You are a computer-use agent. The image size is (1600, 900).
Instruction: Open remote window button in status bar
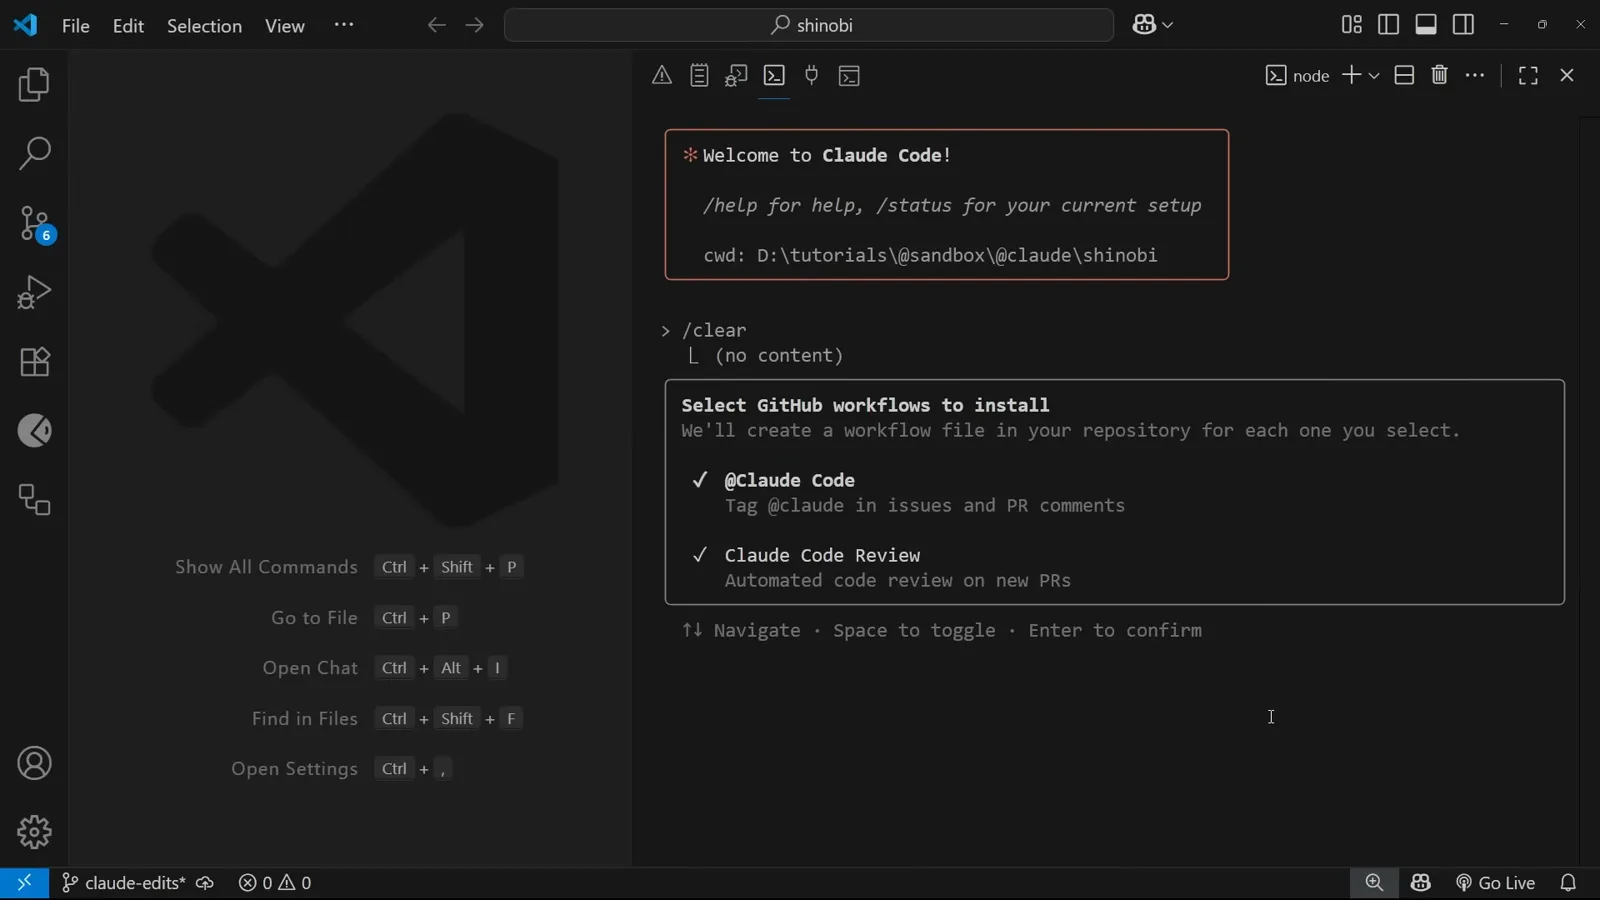(24, 883)
